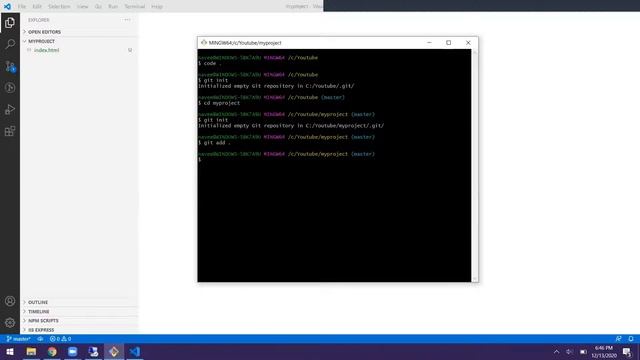Screen dimensions: 640x360
Task: Launch Google Chrome from the taskbar
Action: [52, 351]
